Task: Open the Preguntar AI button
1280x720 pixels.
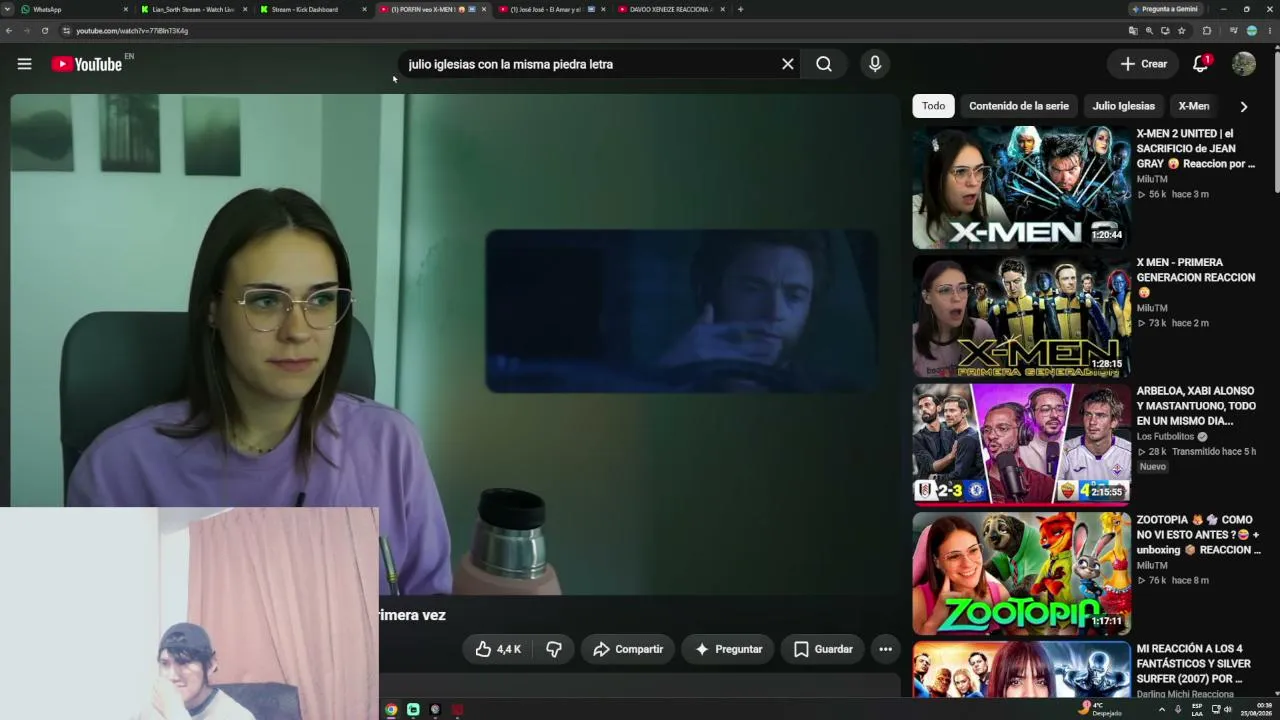Action: (728, 649)
